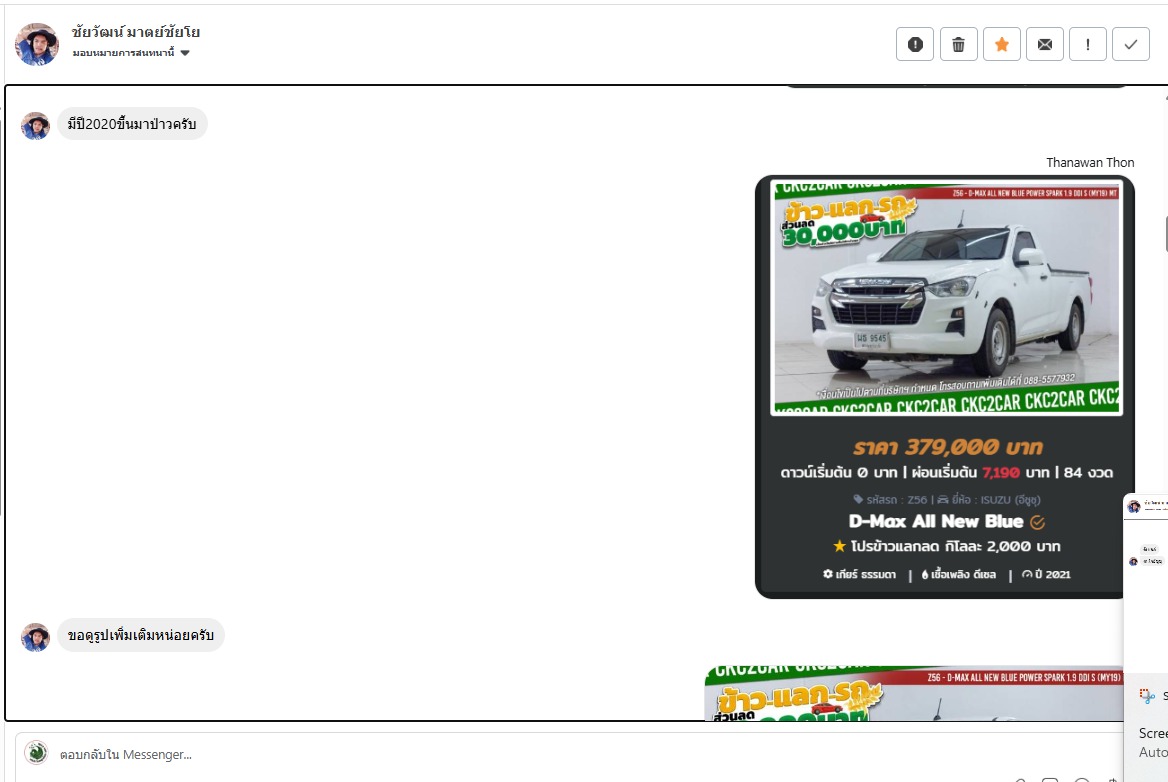The width and height of the screenshot is (1168, 782).
Task: Toggle the orange star follow-up icon
Action: click(x=1002, y=45)
